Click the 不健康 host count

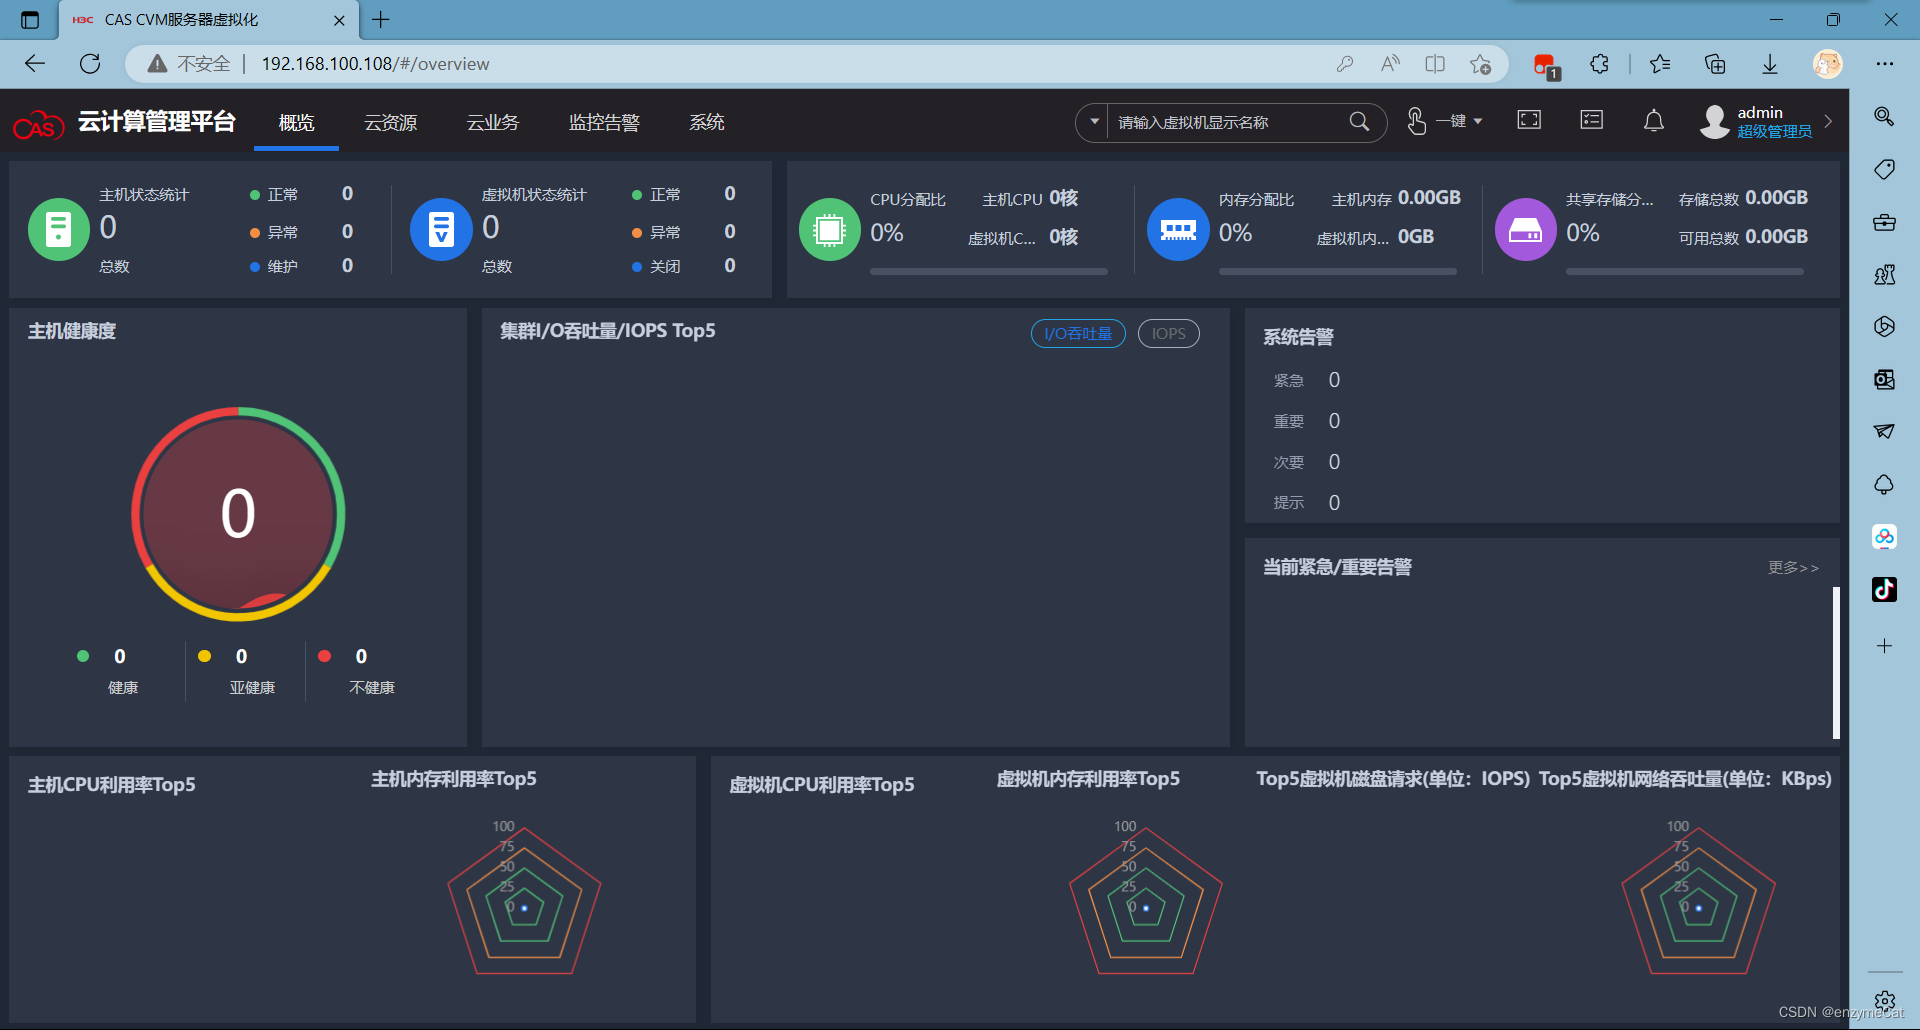pyautogui.click(x=361, y=656)
